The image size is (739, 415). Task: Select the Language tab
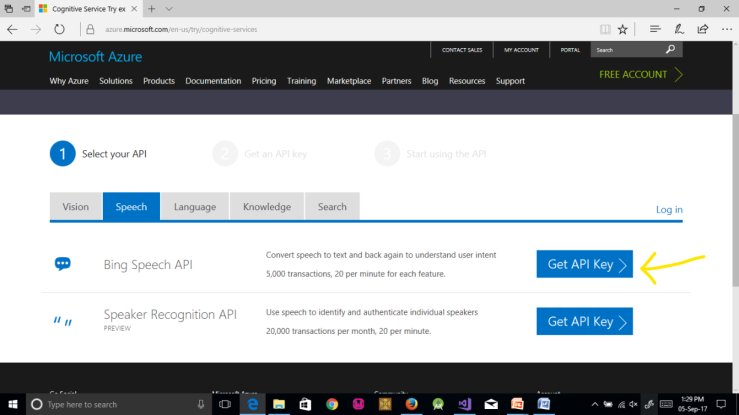click(x=194, y=207)
